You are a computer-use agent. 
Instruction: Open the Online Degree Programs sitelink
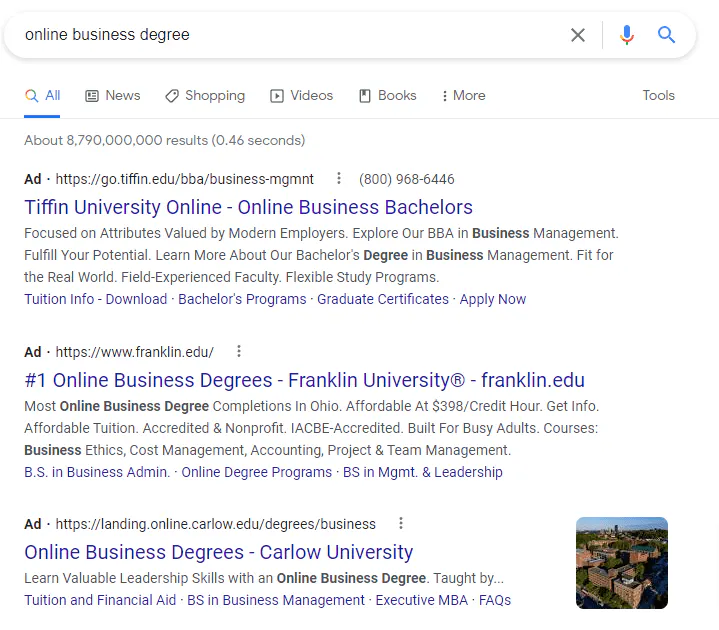[256, 472]
